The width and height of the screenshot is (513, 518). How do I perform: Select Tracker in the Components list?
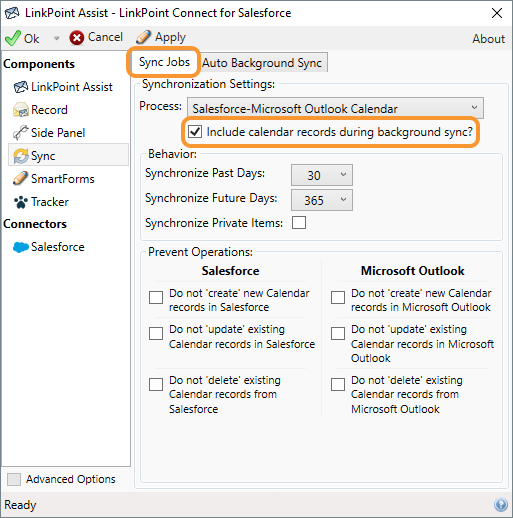50,202
